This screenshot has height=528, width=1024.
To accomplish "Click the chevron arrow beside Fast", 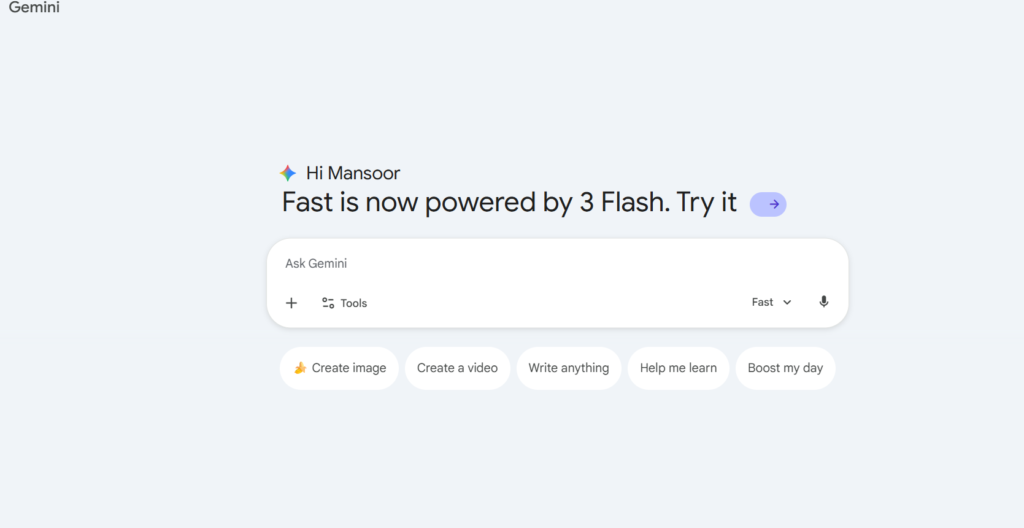I will click(x=787, y=303).
